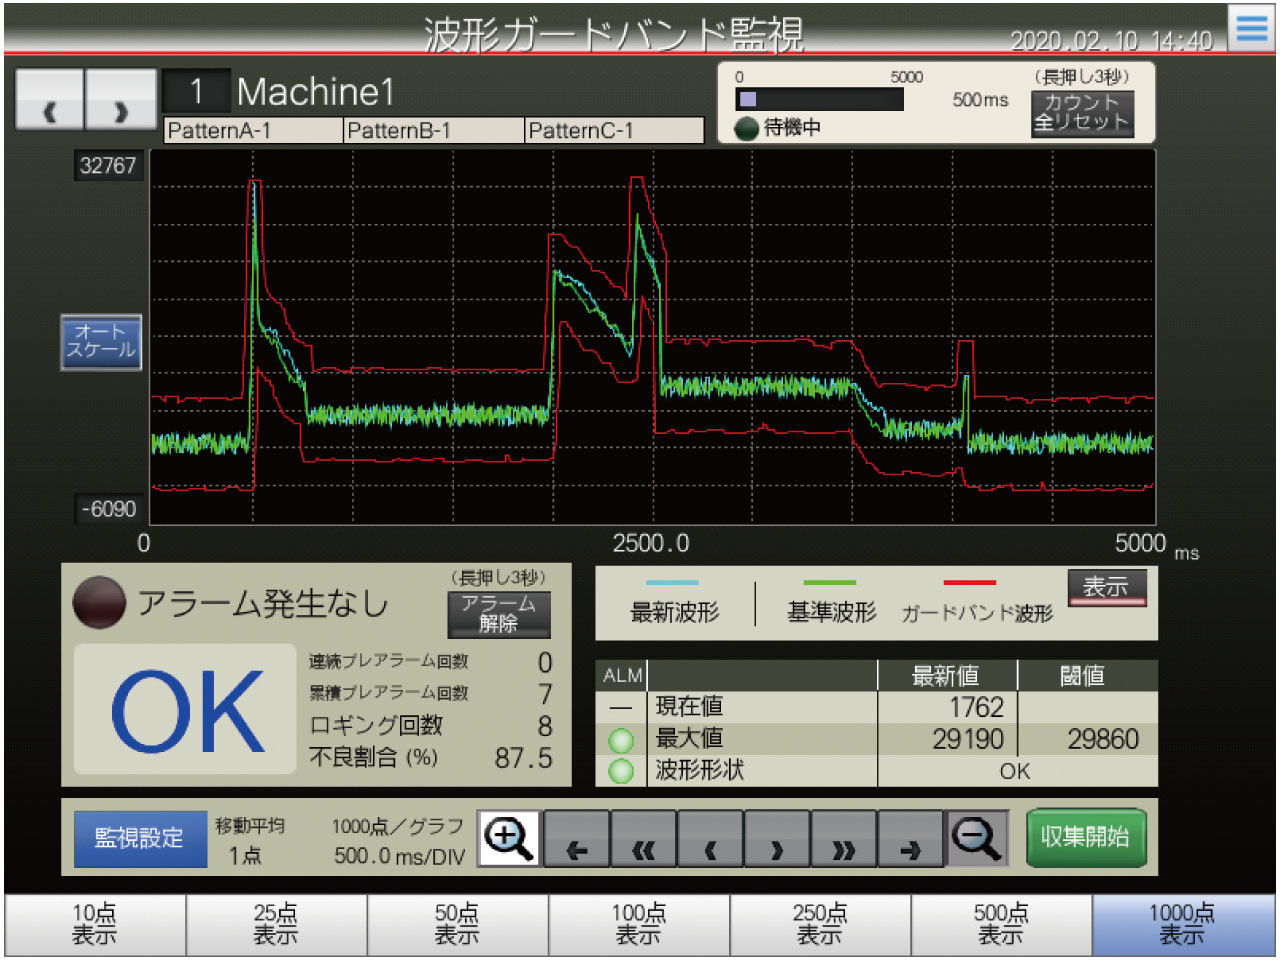Jump to the start with the left arrow button
Viewport: 1280px width, 960px height.
[577, 839]
